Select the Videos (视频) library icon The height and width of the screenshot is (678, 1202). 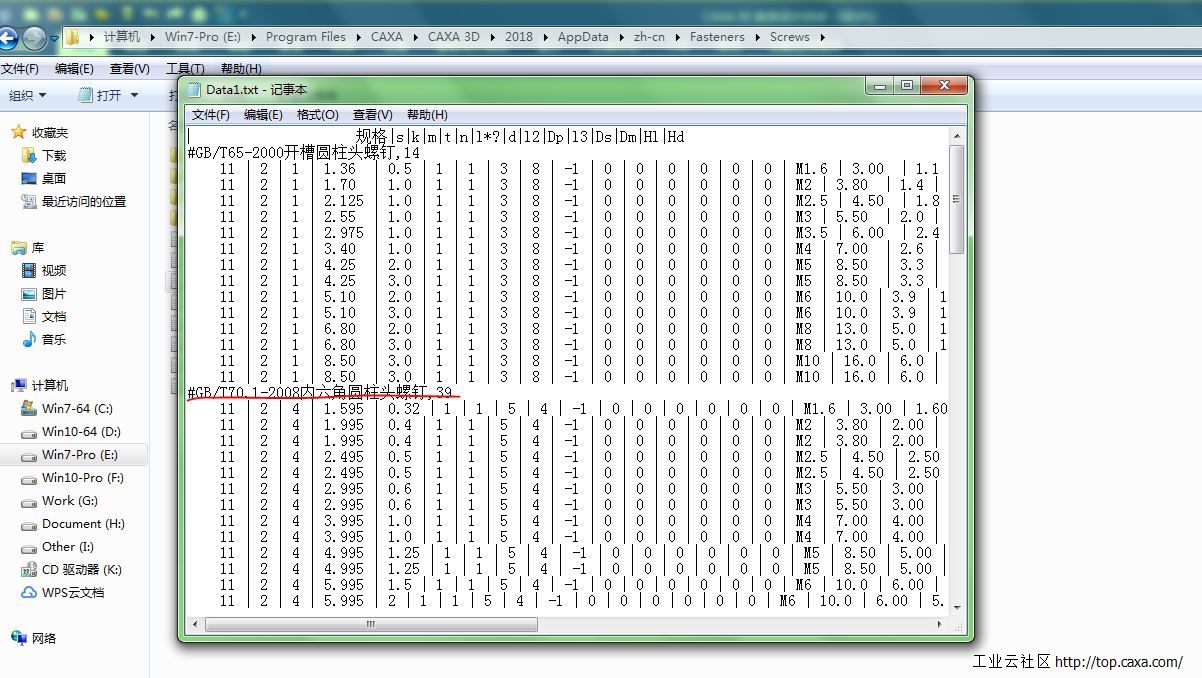pos(29,270)
